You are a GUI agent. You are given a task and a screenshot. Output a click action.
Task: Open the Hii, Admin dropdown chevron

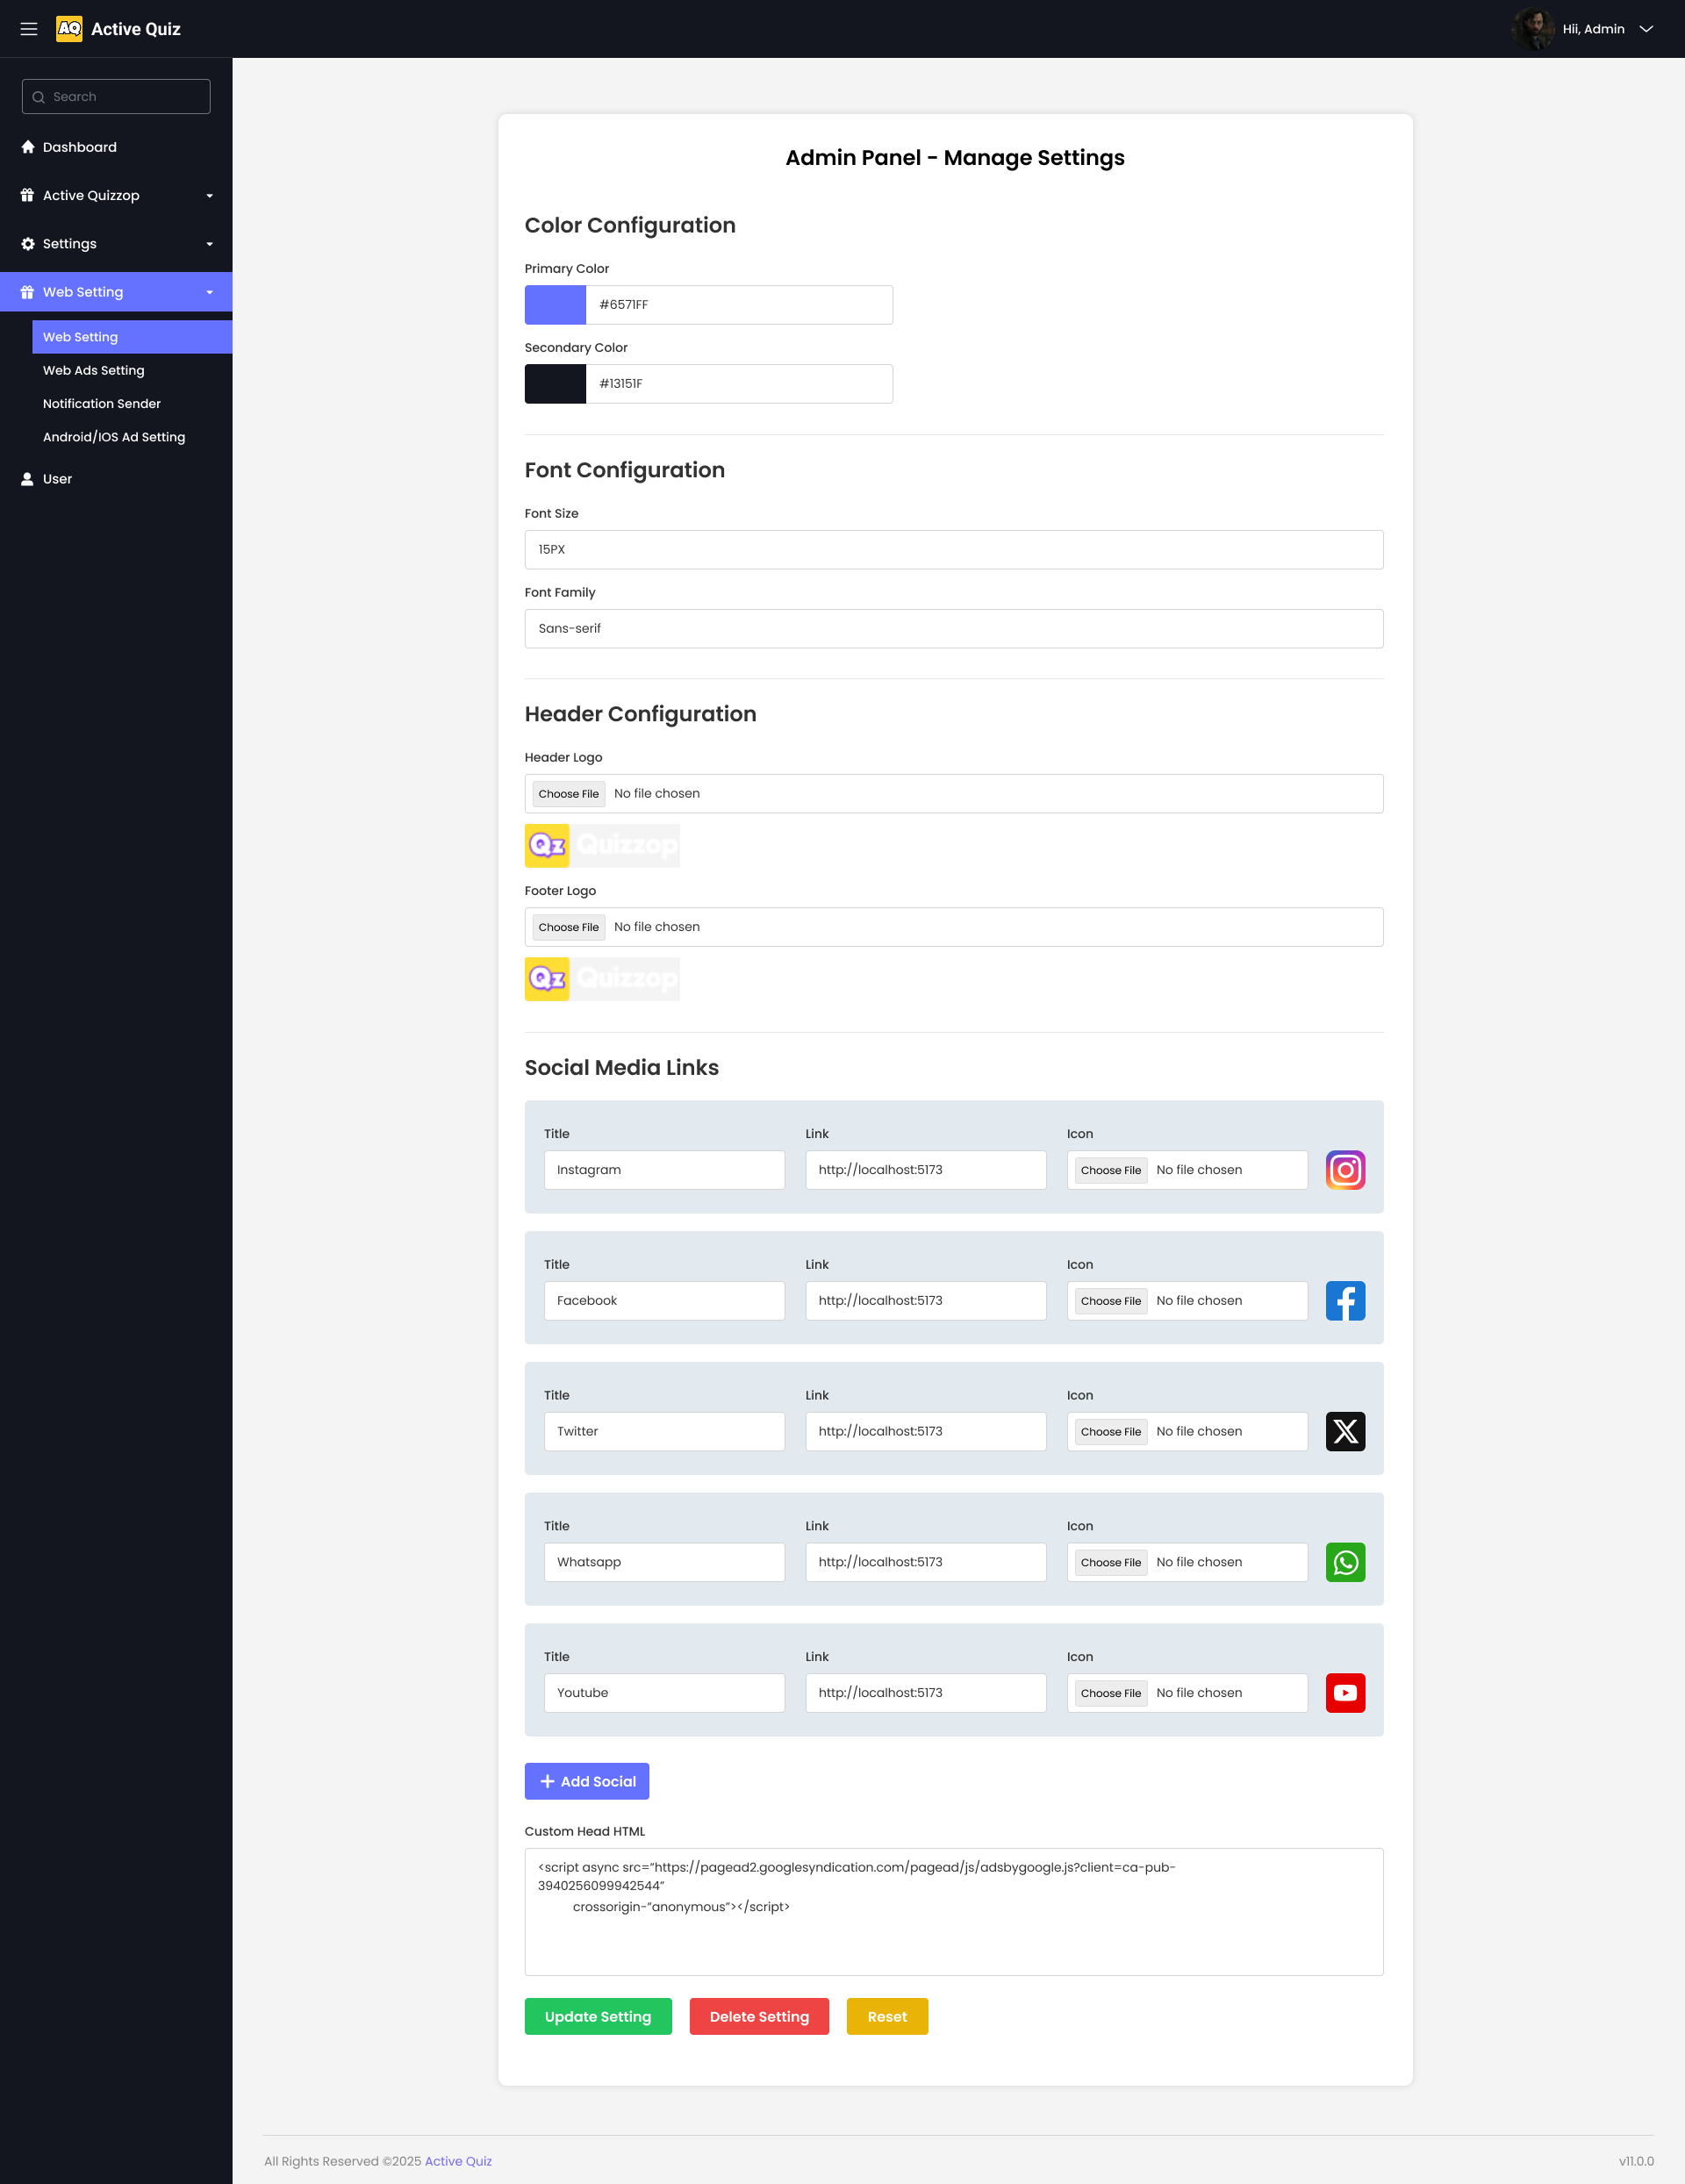[1646, 29]
